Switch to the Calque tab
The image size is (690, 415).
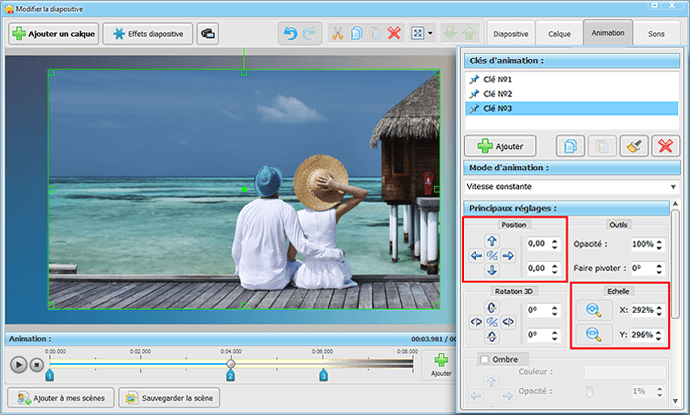[559, 33]
